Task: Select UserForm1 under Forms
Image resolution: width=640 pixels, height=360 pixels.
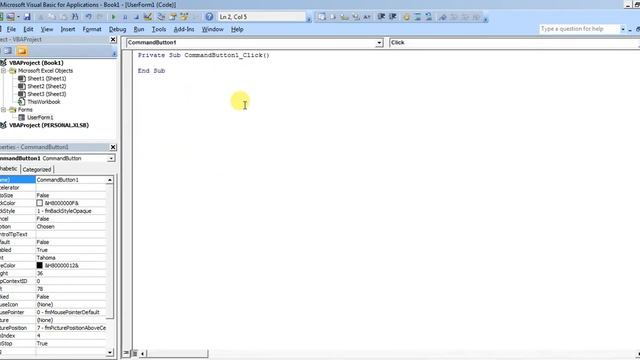Action: coord(40,118)
